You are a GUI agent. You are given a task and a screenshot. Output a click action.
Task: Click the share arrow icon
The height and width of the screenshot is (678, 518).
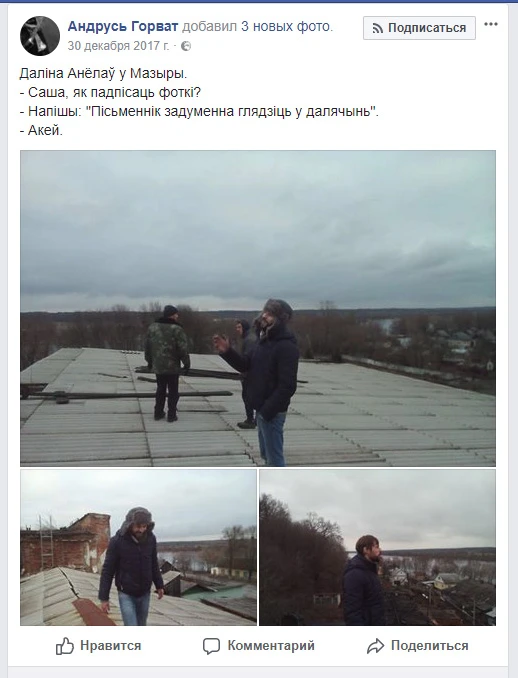[375, 646]
